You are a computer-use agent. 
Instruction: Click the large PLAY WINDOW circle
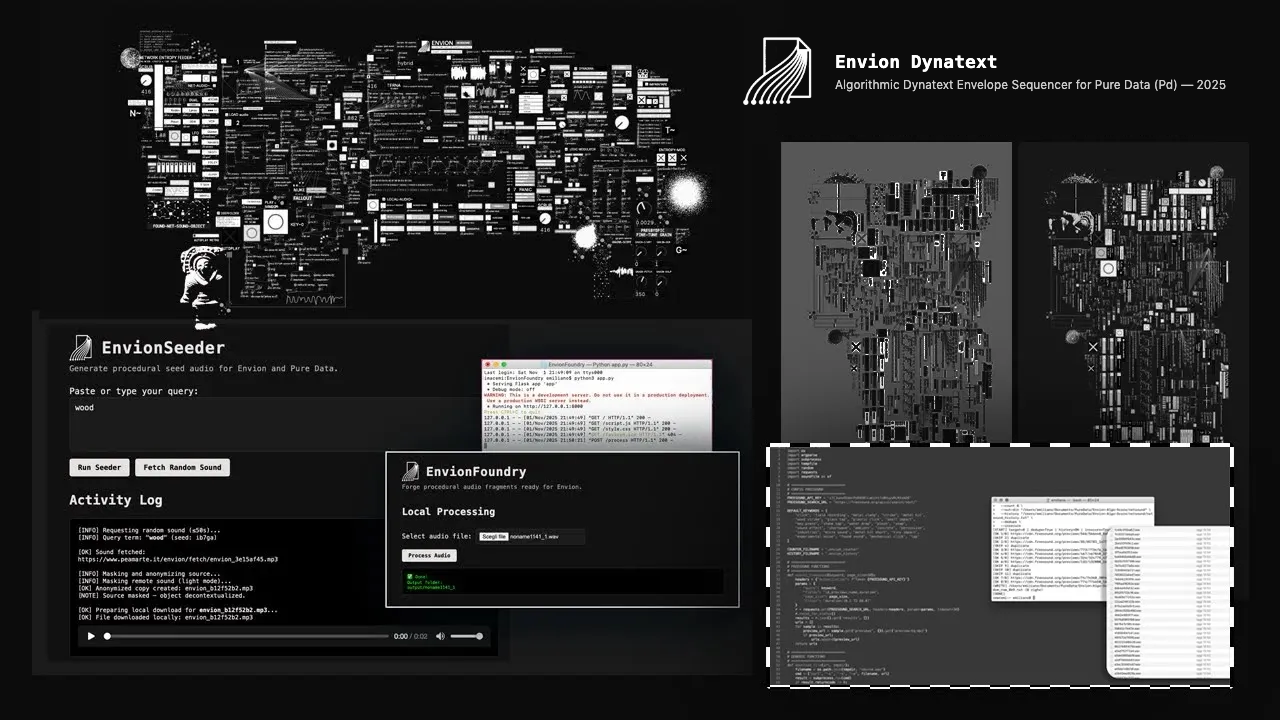[x=276, y=222]
